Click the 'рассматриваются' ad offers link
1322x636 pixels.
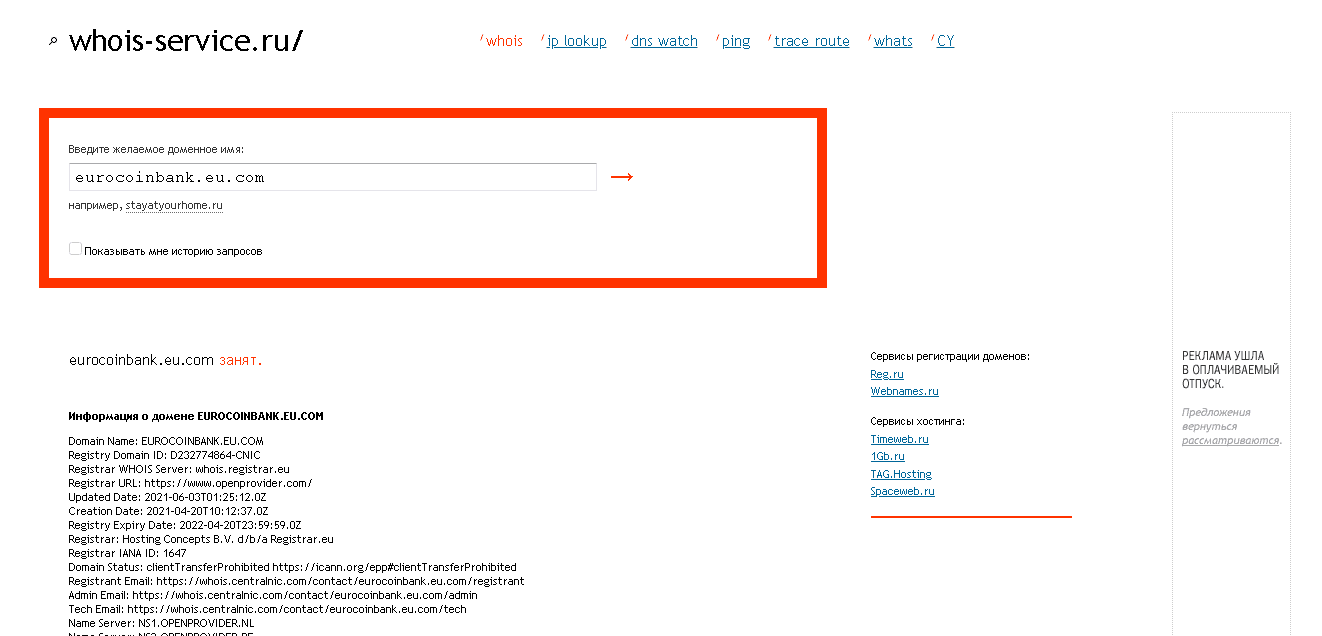1230,440
